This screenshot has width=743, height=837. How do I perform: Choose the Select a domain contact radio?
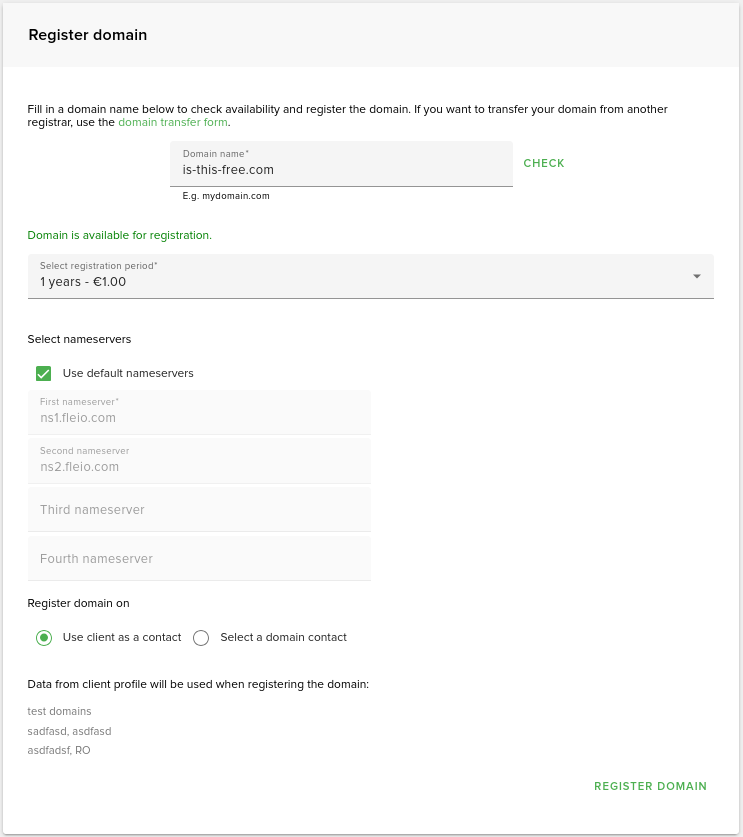(201, 638)
